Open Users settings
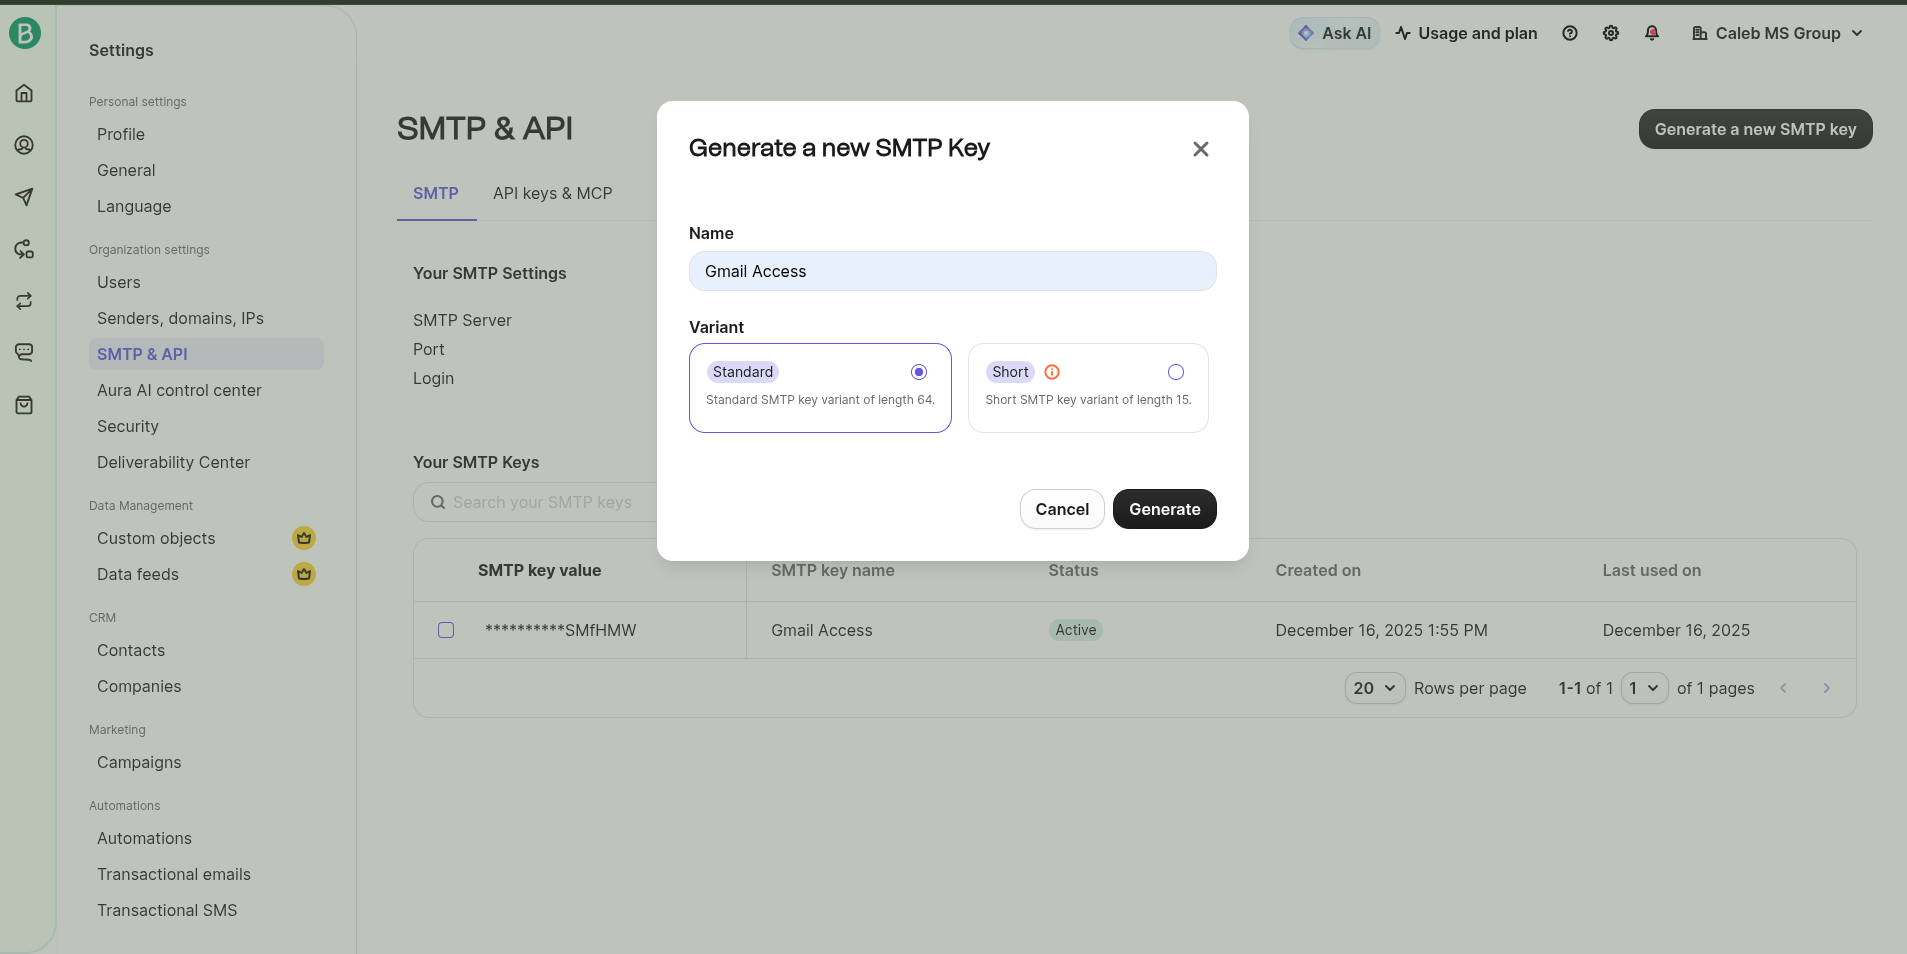Image resolution: width=1907 pixels, height=954 pixels. pos(119,282)
